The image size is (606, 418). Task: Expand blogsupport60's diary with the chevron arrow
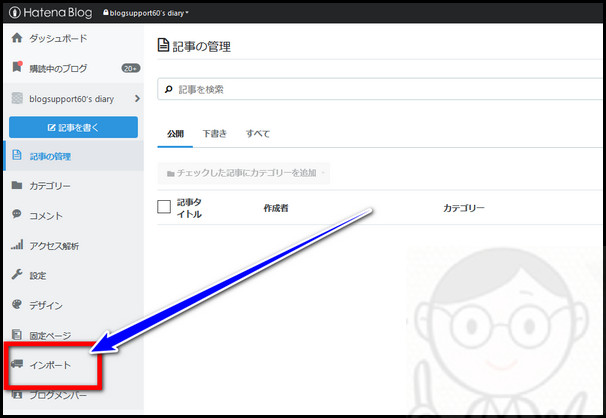point(137,99)
